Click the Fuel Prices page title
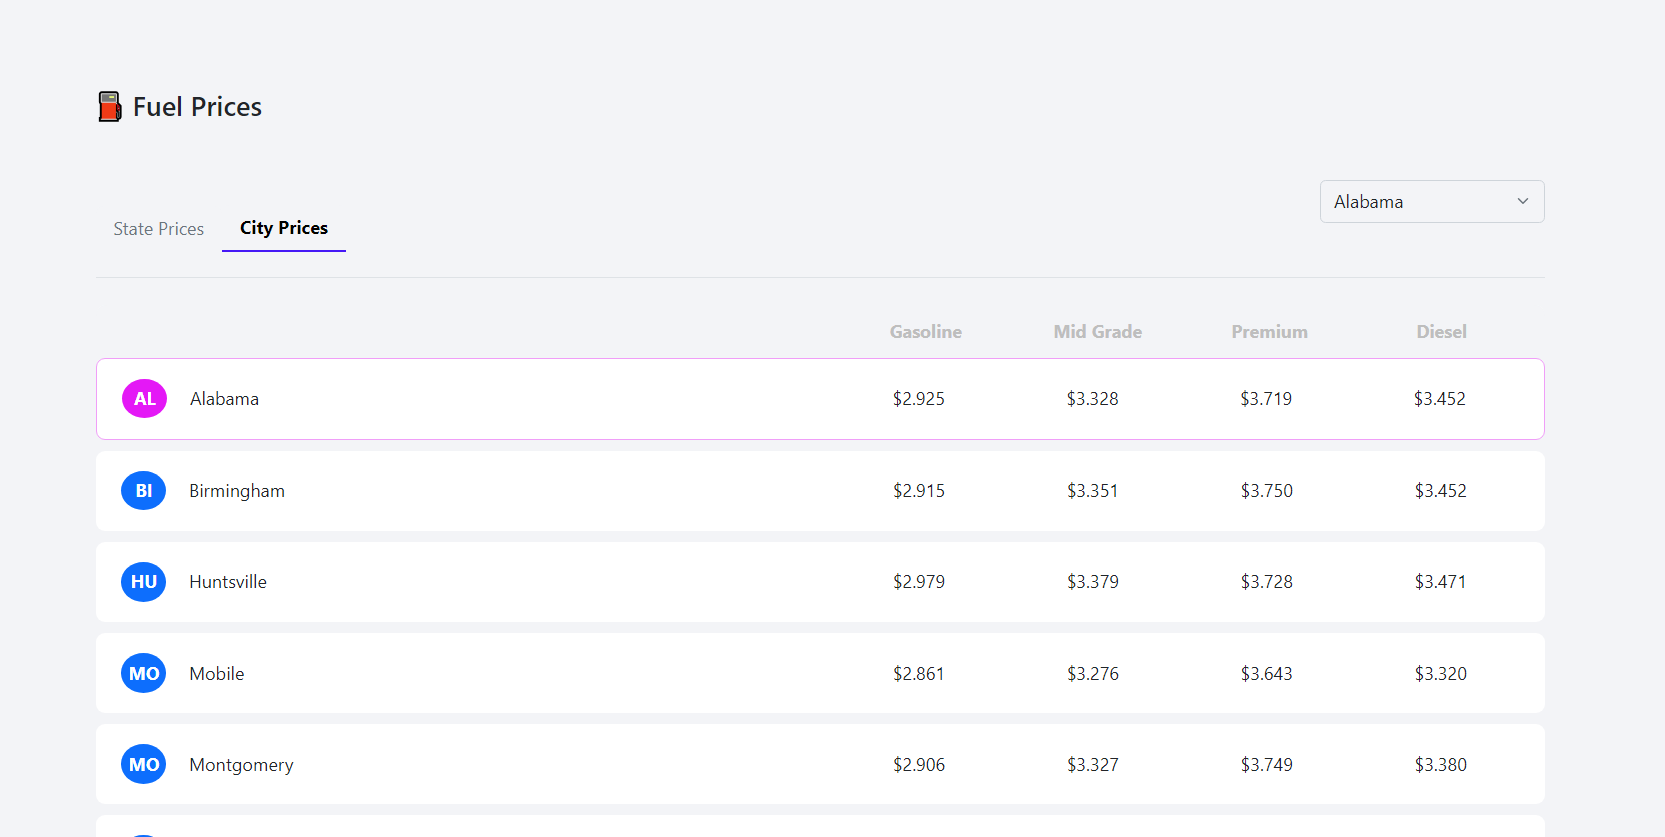Image resolution: width=1665 pixels, height=837 pixels. pos(197,107)
